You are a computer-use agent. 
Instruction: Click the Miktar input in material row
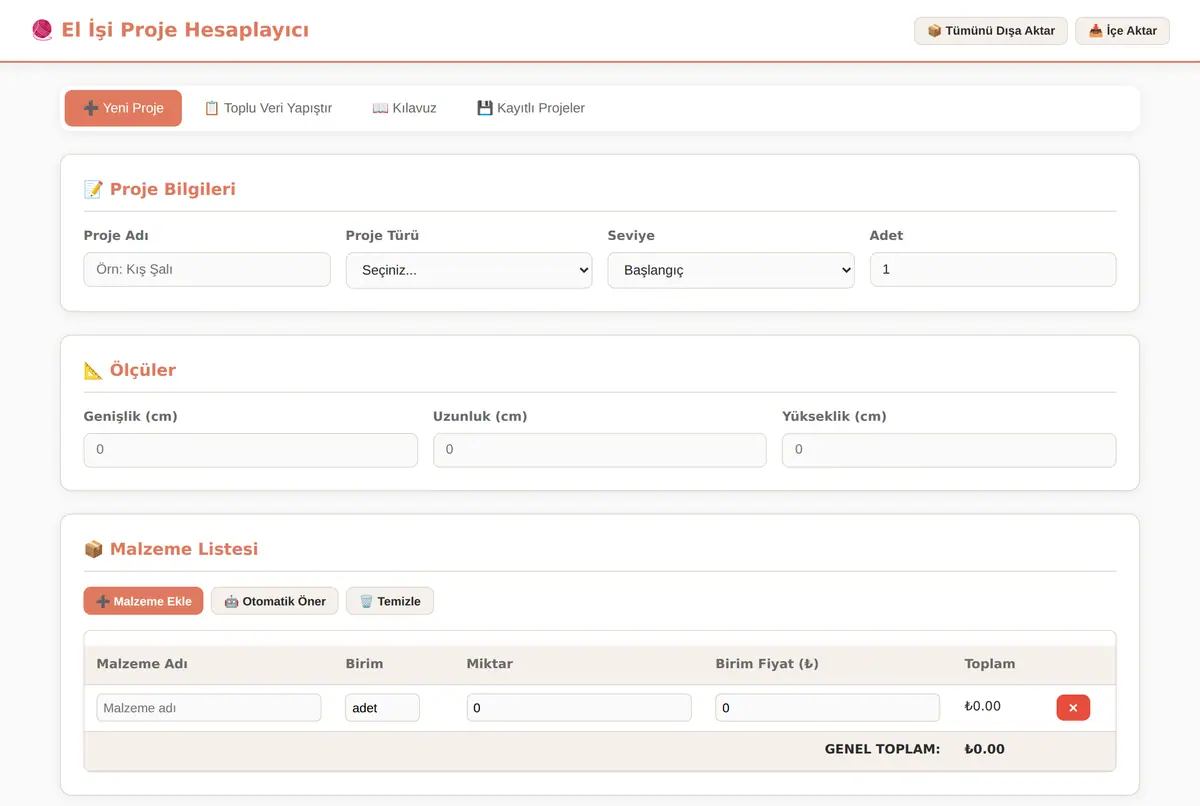pos(579,708)
